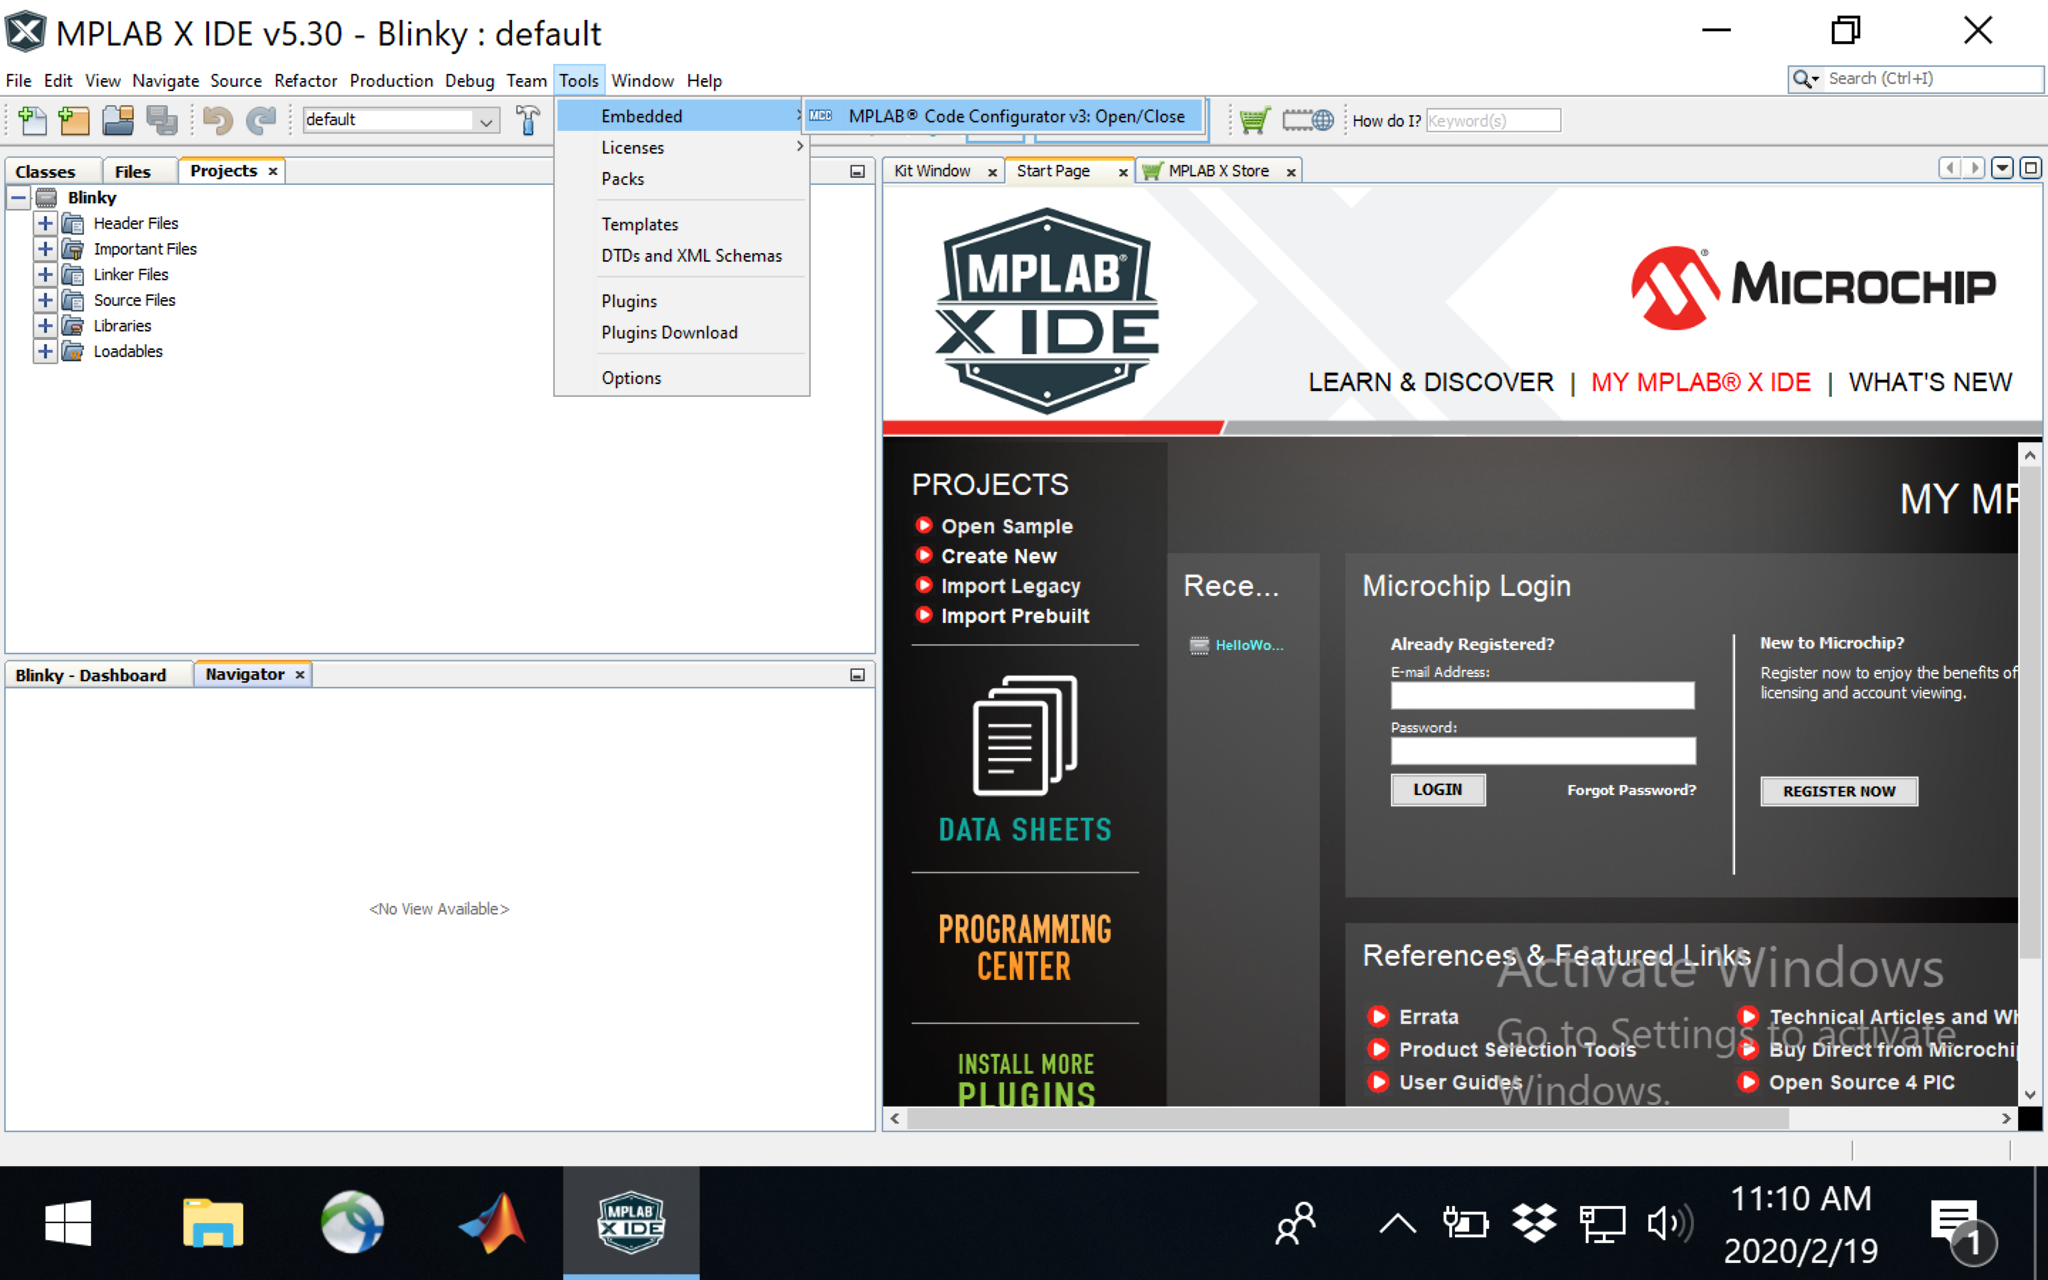Switch to the Classes tab
This screenshot has width=2048, height=1280.
pos(46,172)
